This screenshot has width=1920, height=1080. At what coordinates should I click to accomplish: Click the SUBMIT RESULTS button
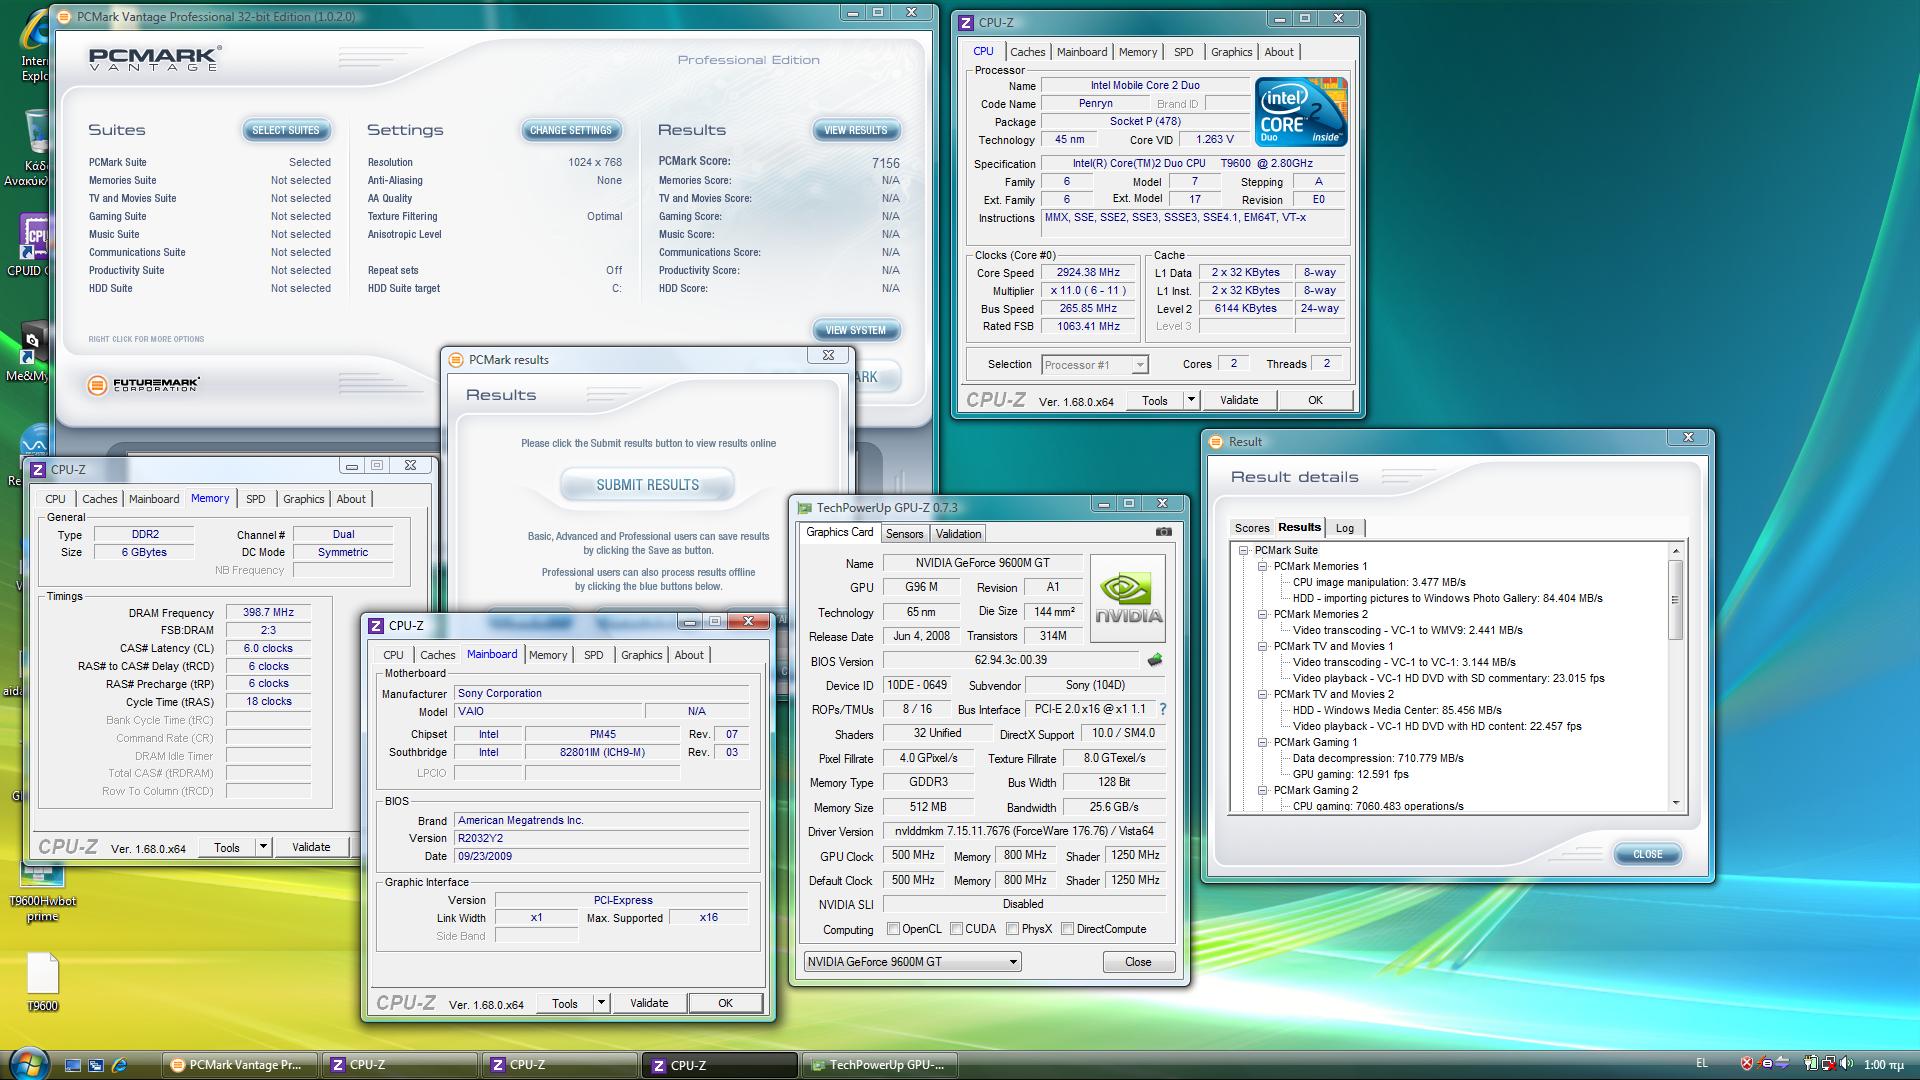point(647,485)
